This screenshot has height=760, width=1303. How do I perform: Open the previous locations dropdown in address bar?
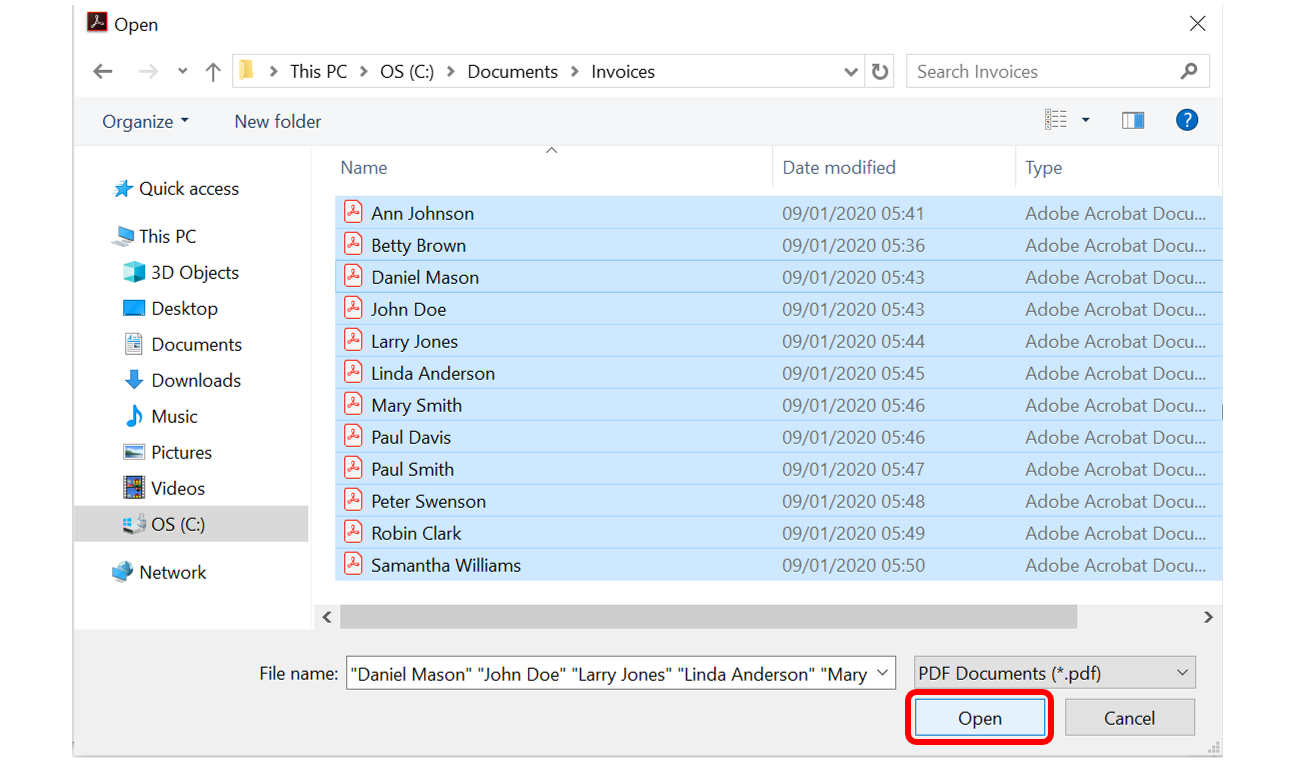(851, 71)
